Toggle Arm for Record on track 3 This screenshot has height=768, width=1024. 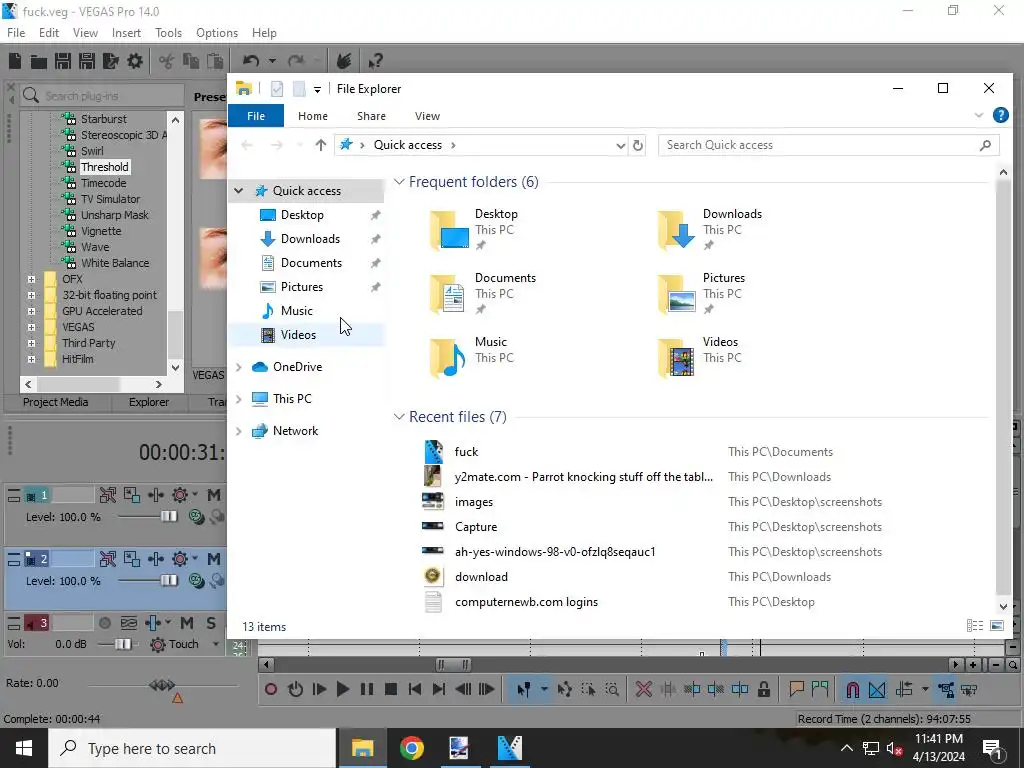(x=104, y=623)
